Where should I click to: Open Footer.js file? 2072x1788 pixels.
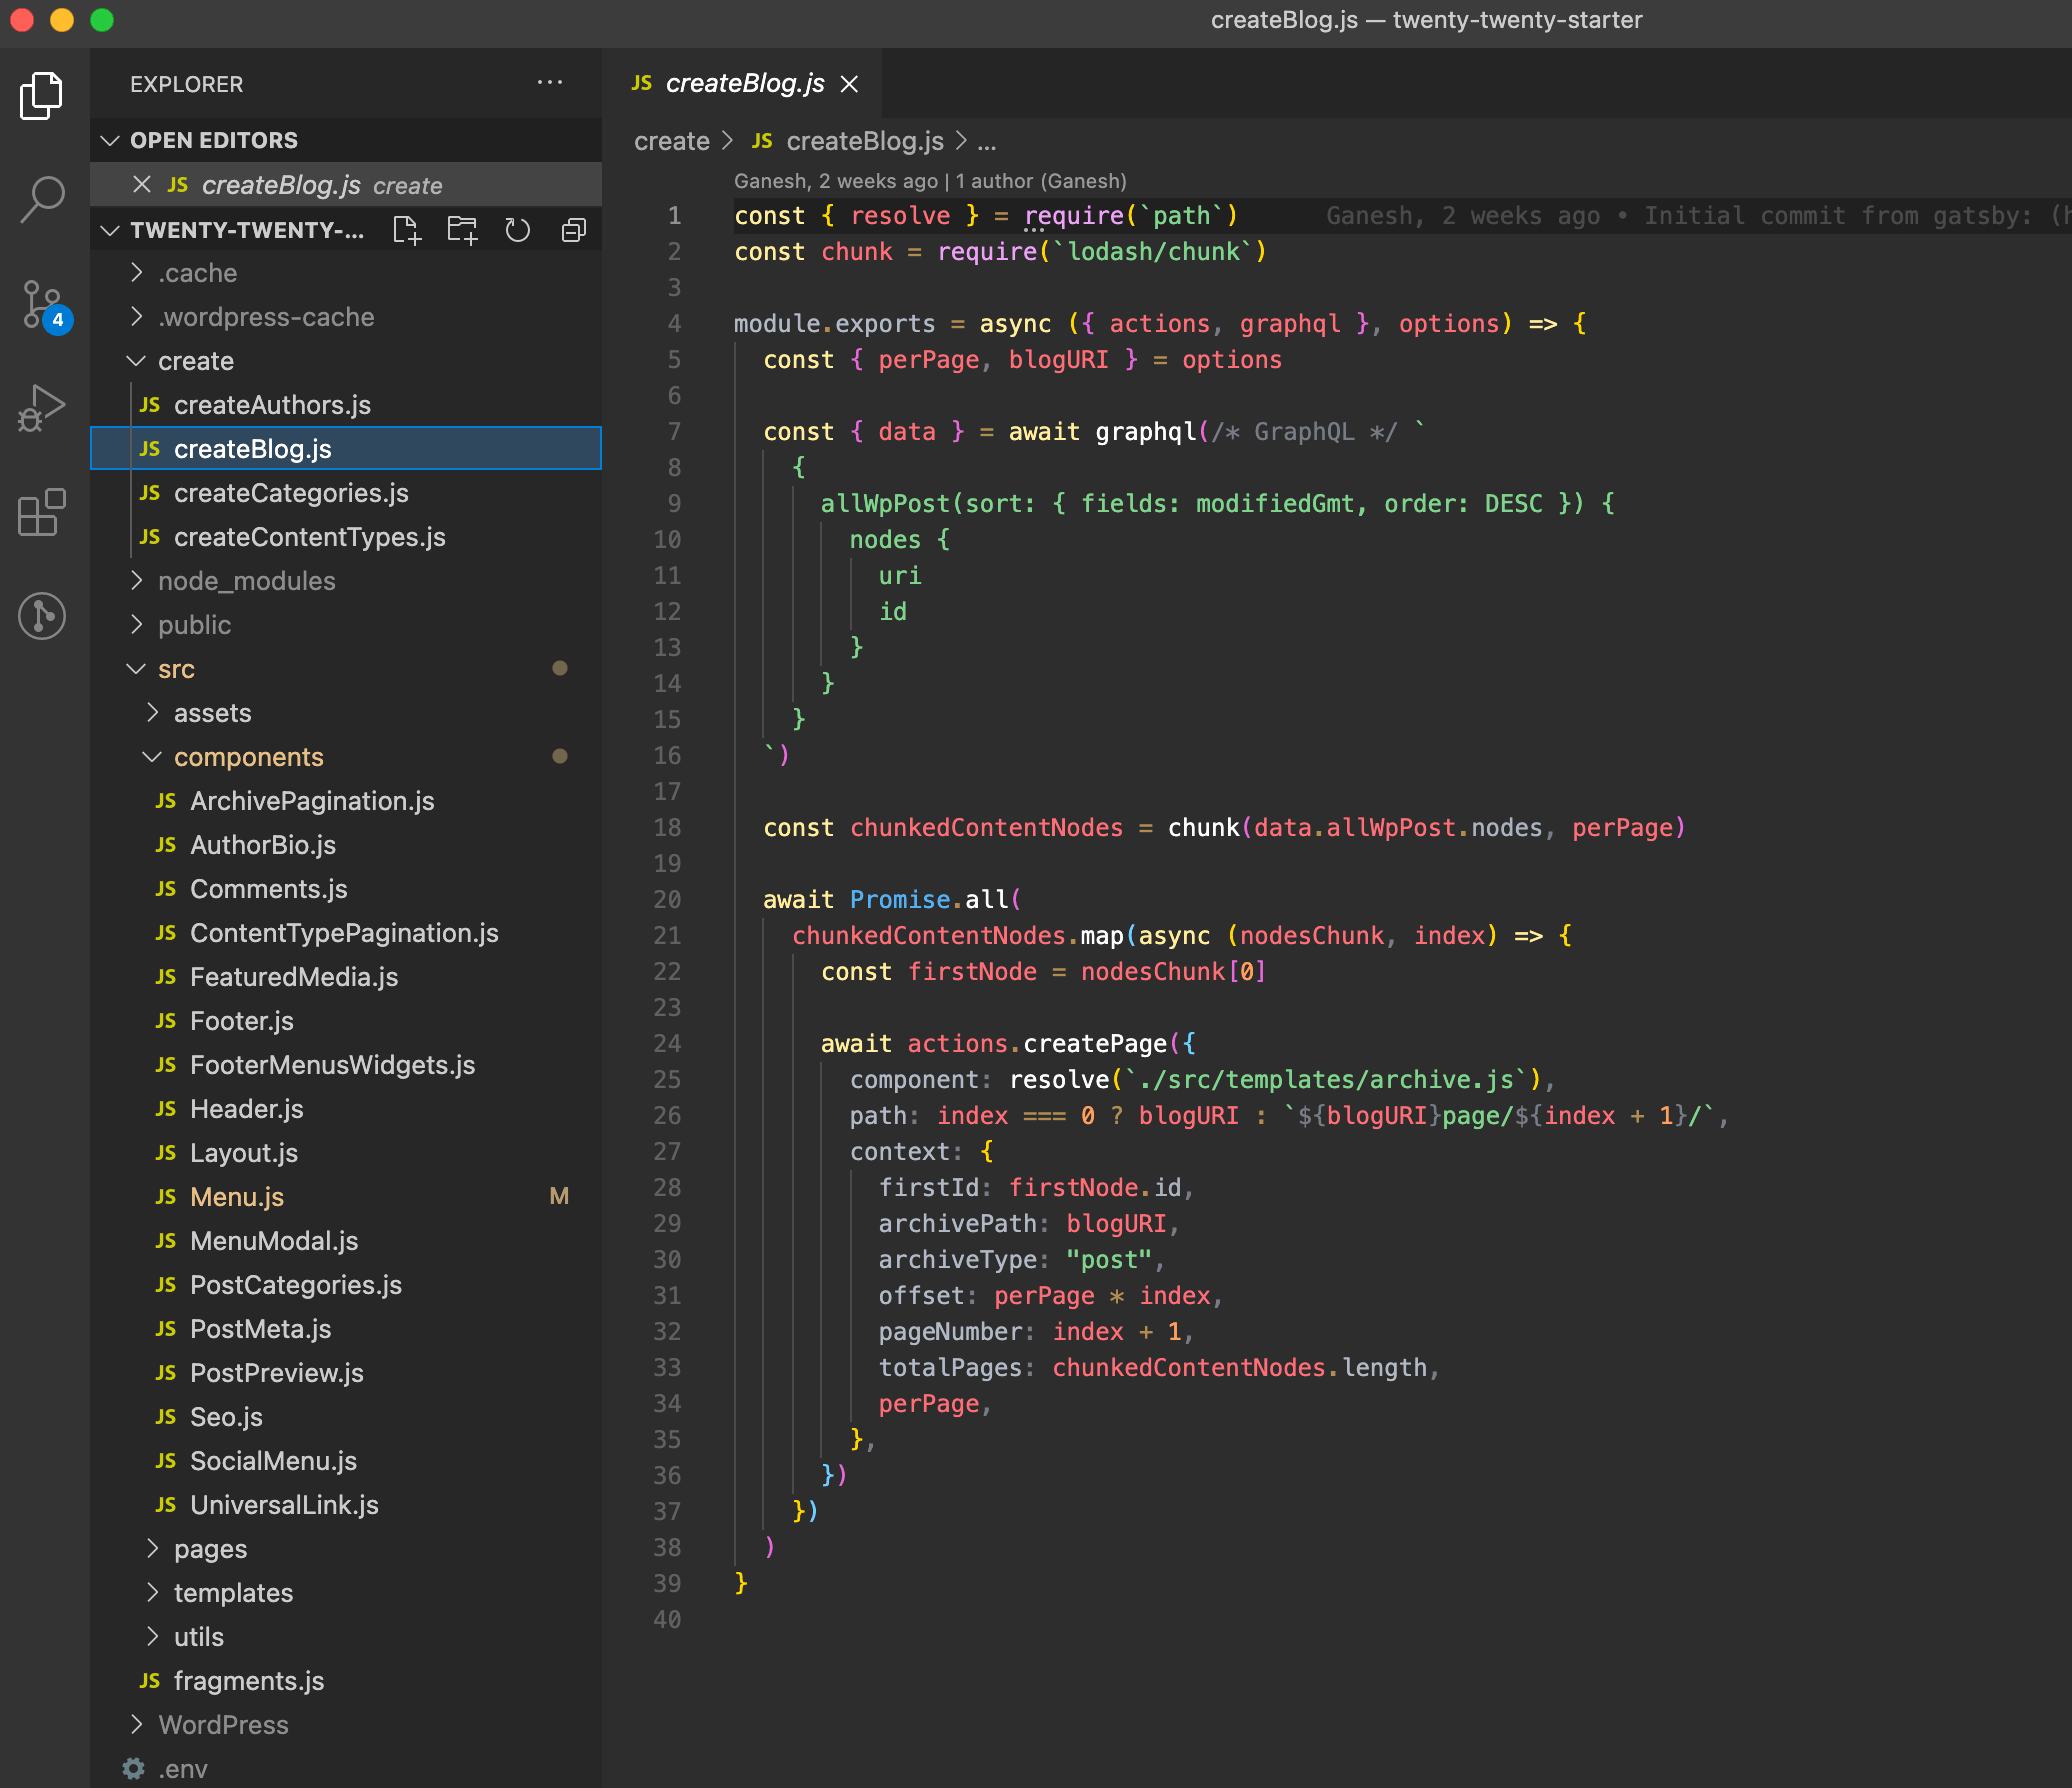(x=346, y=1021)
